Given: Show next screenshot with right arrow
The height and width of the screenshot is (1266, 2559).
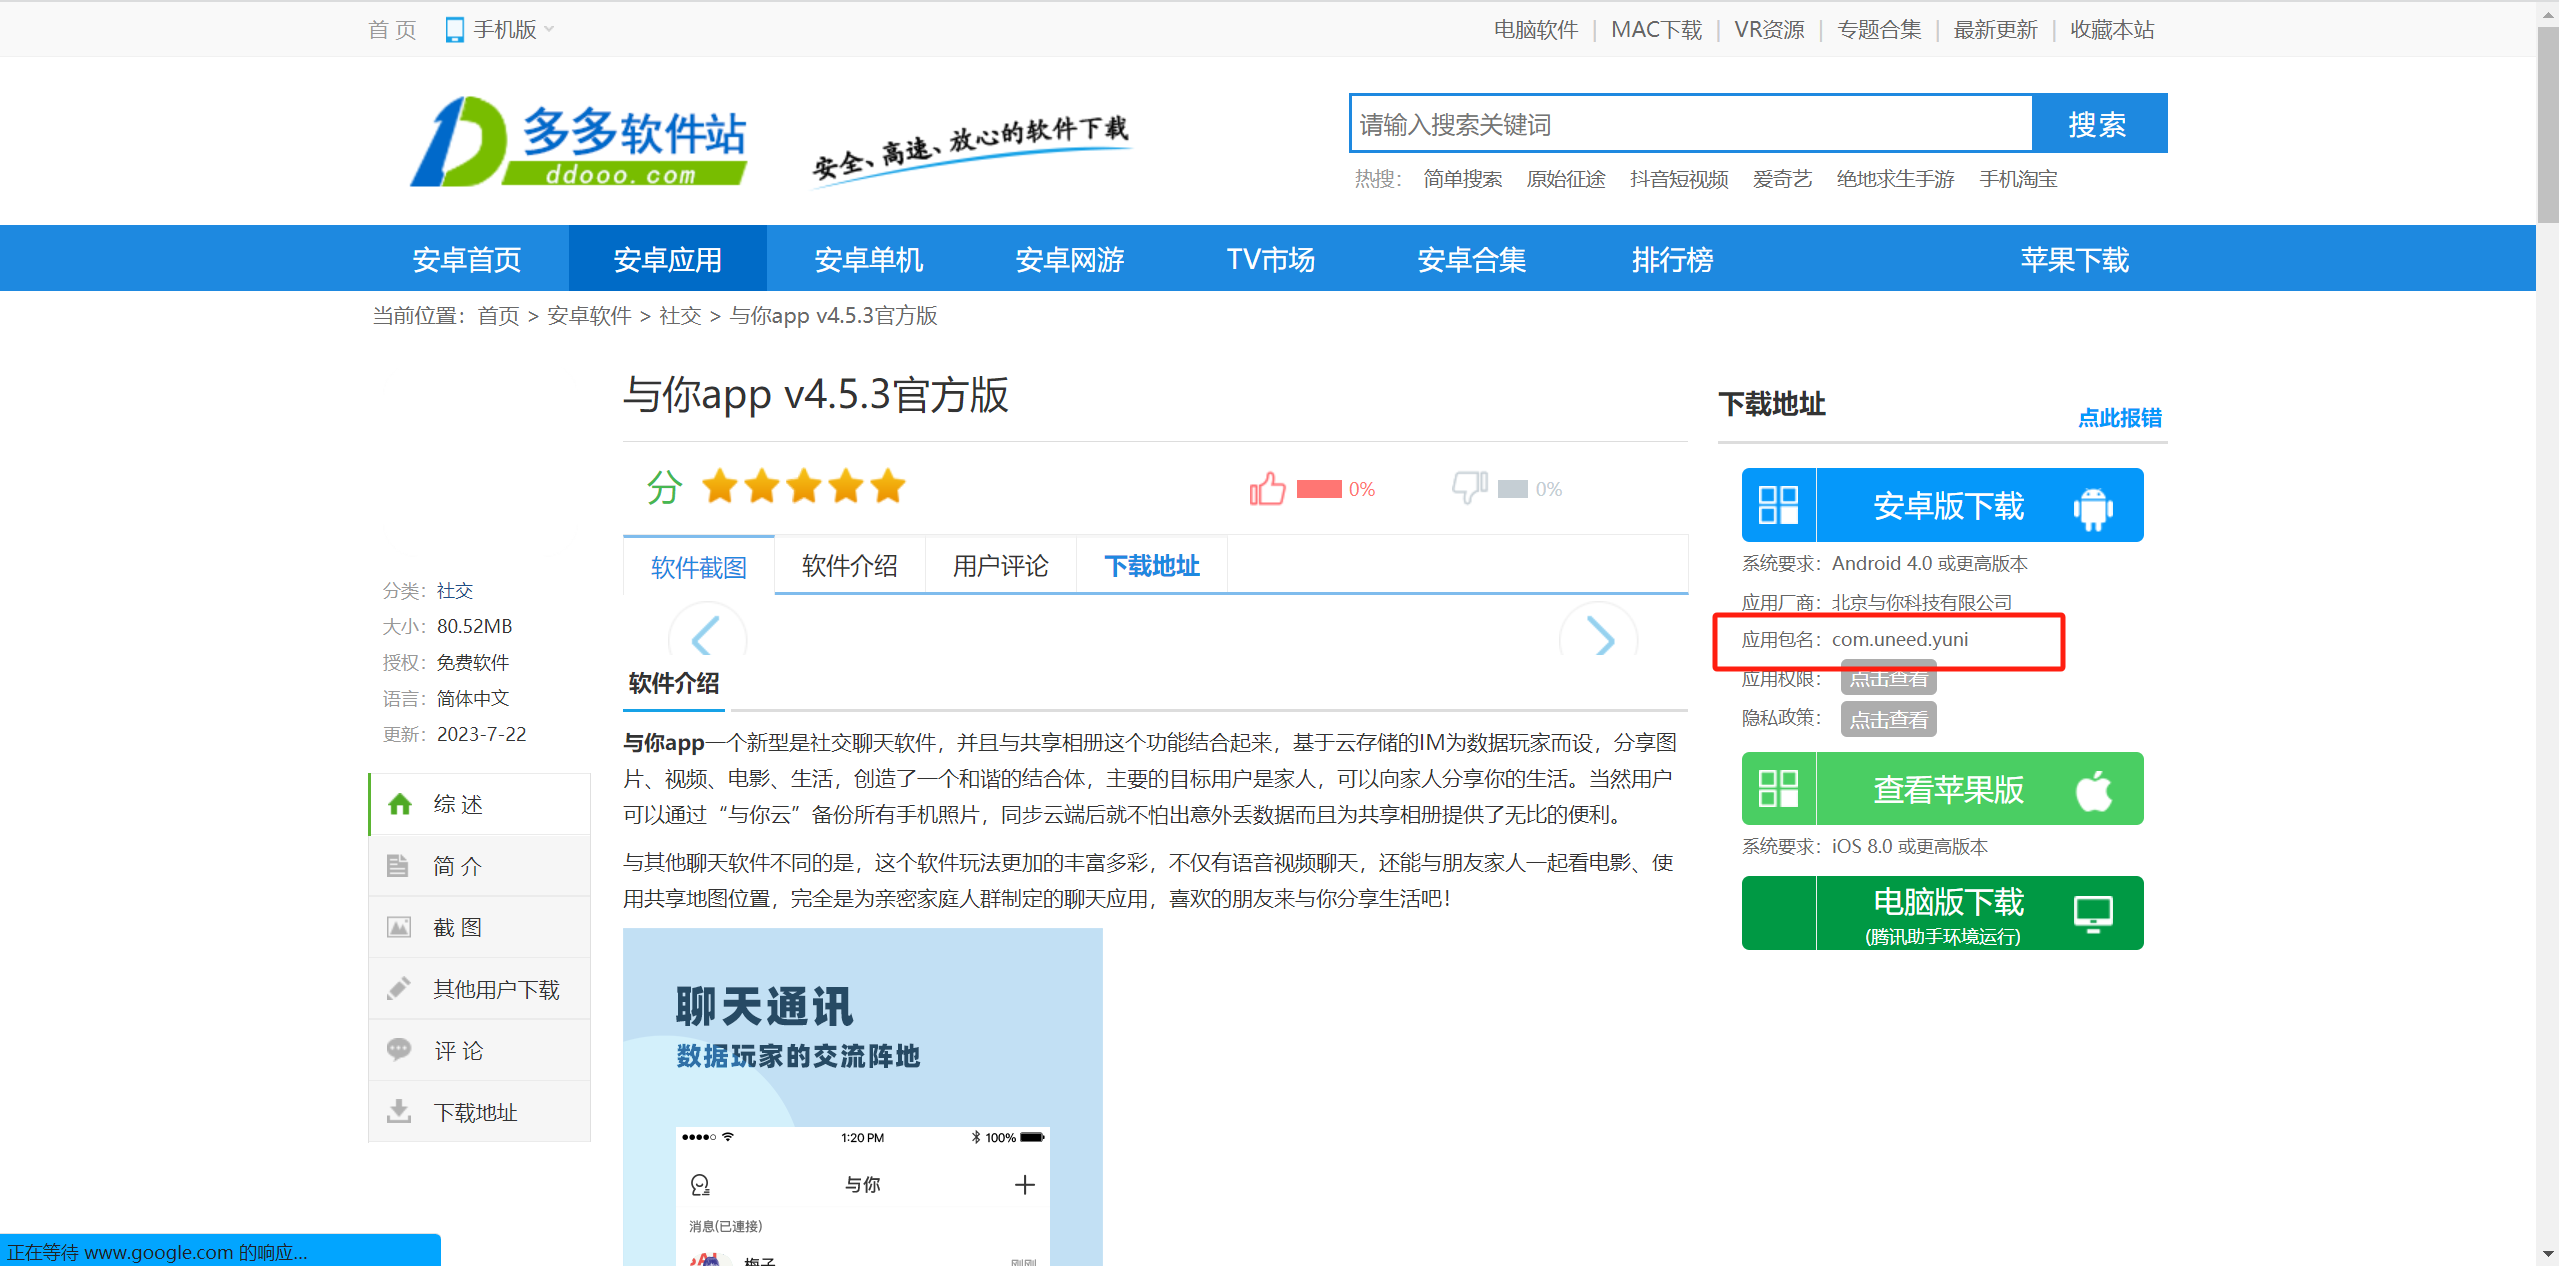Looking at the screenshot, I should [x=1599, y=636].
